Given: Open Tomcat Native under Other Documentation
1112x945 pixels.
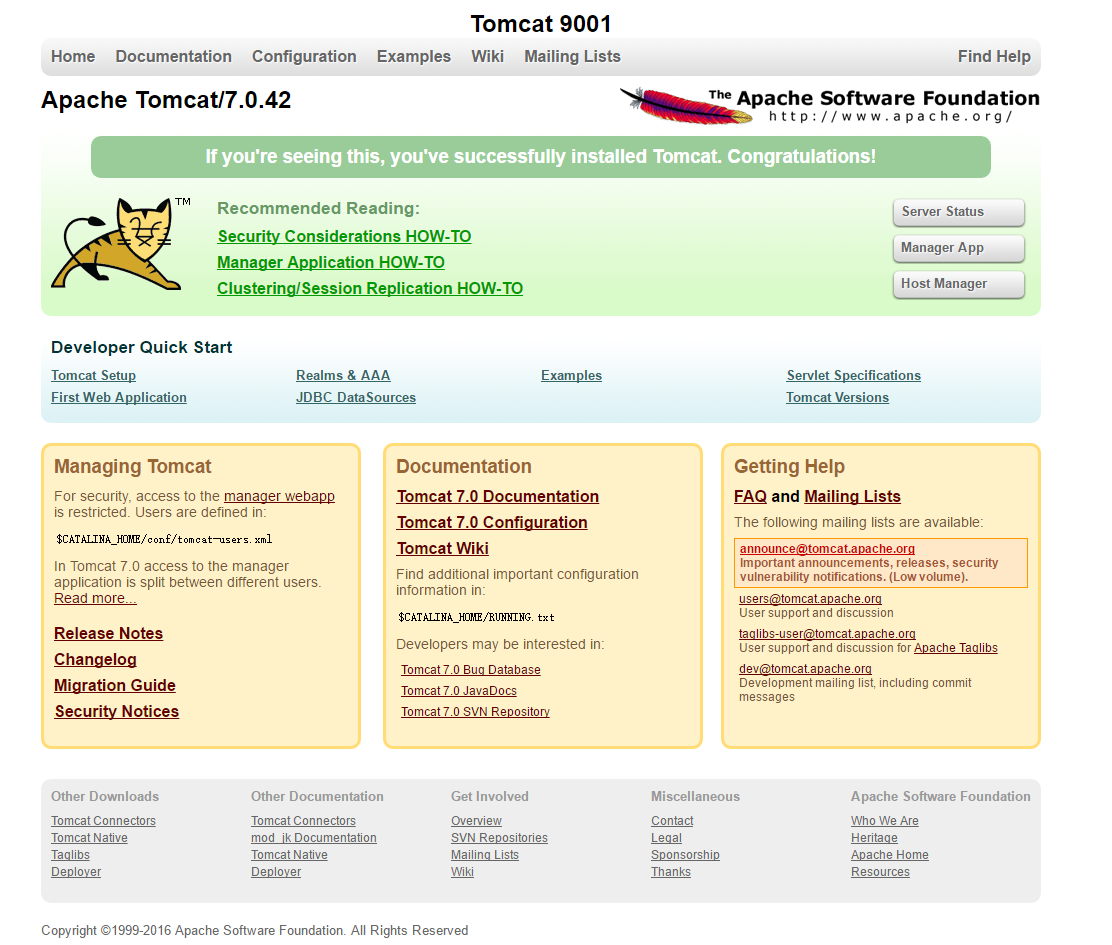Looking at the screenshot, I should [289, 855].
